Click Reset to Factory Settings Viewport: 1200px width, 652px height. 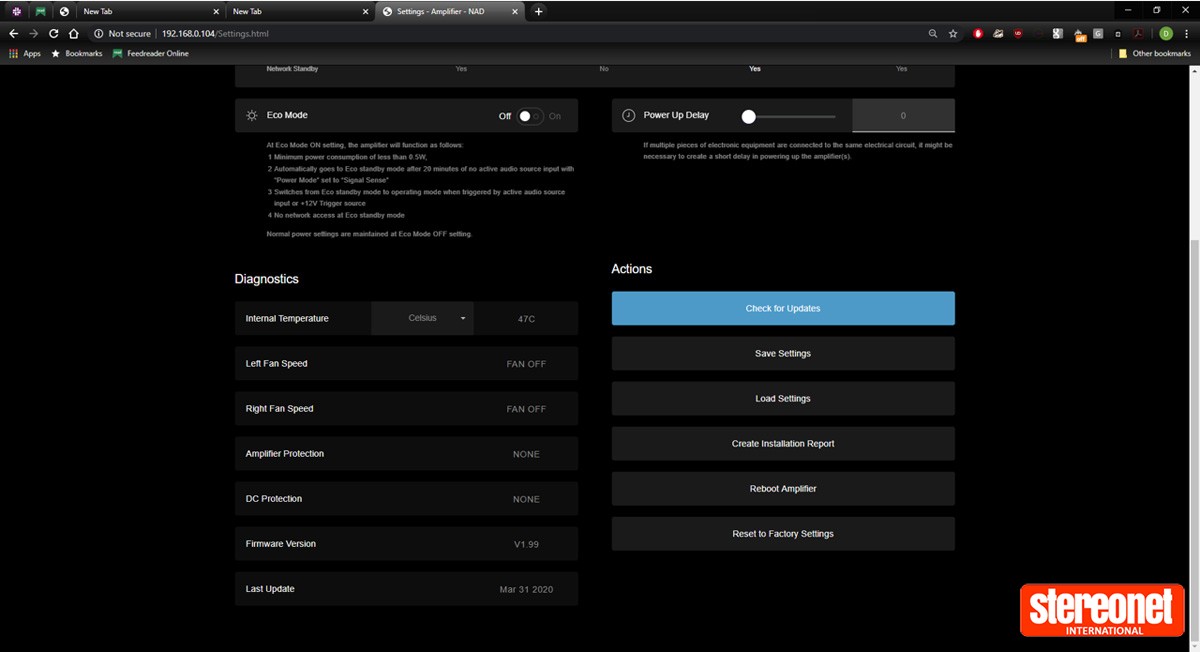(x=783, y=533)
